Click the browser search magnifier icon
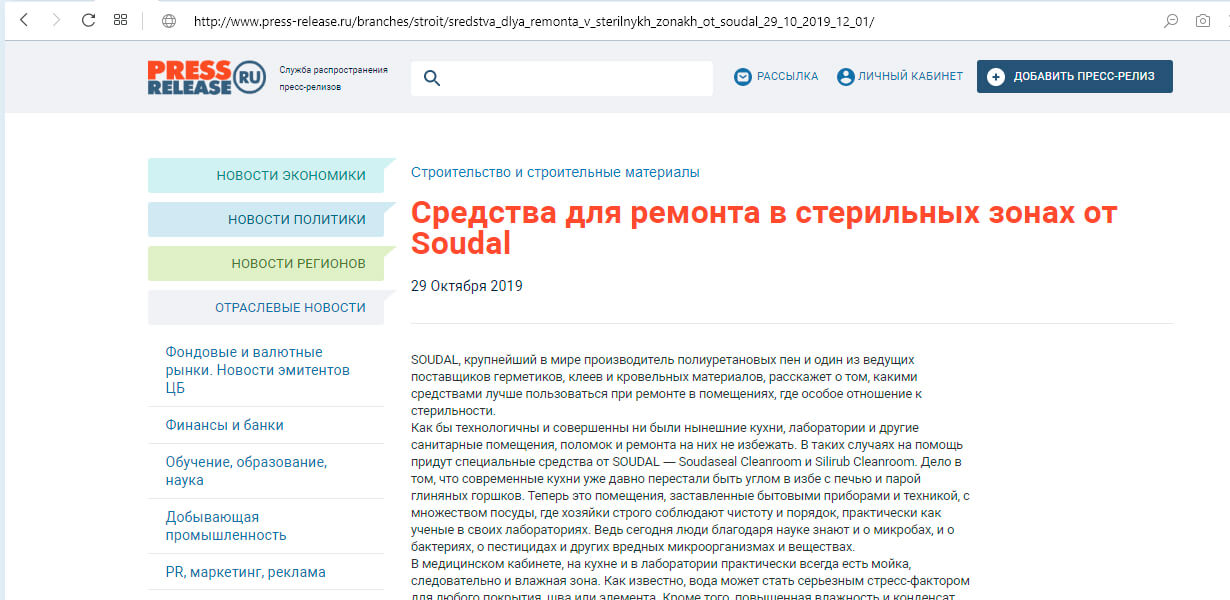Image resolution: width=1230 pixels, height=600 pixels. [x=1171, y=21]
